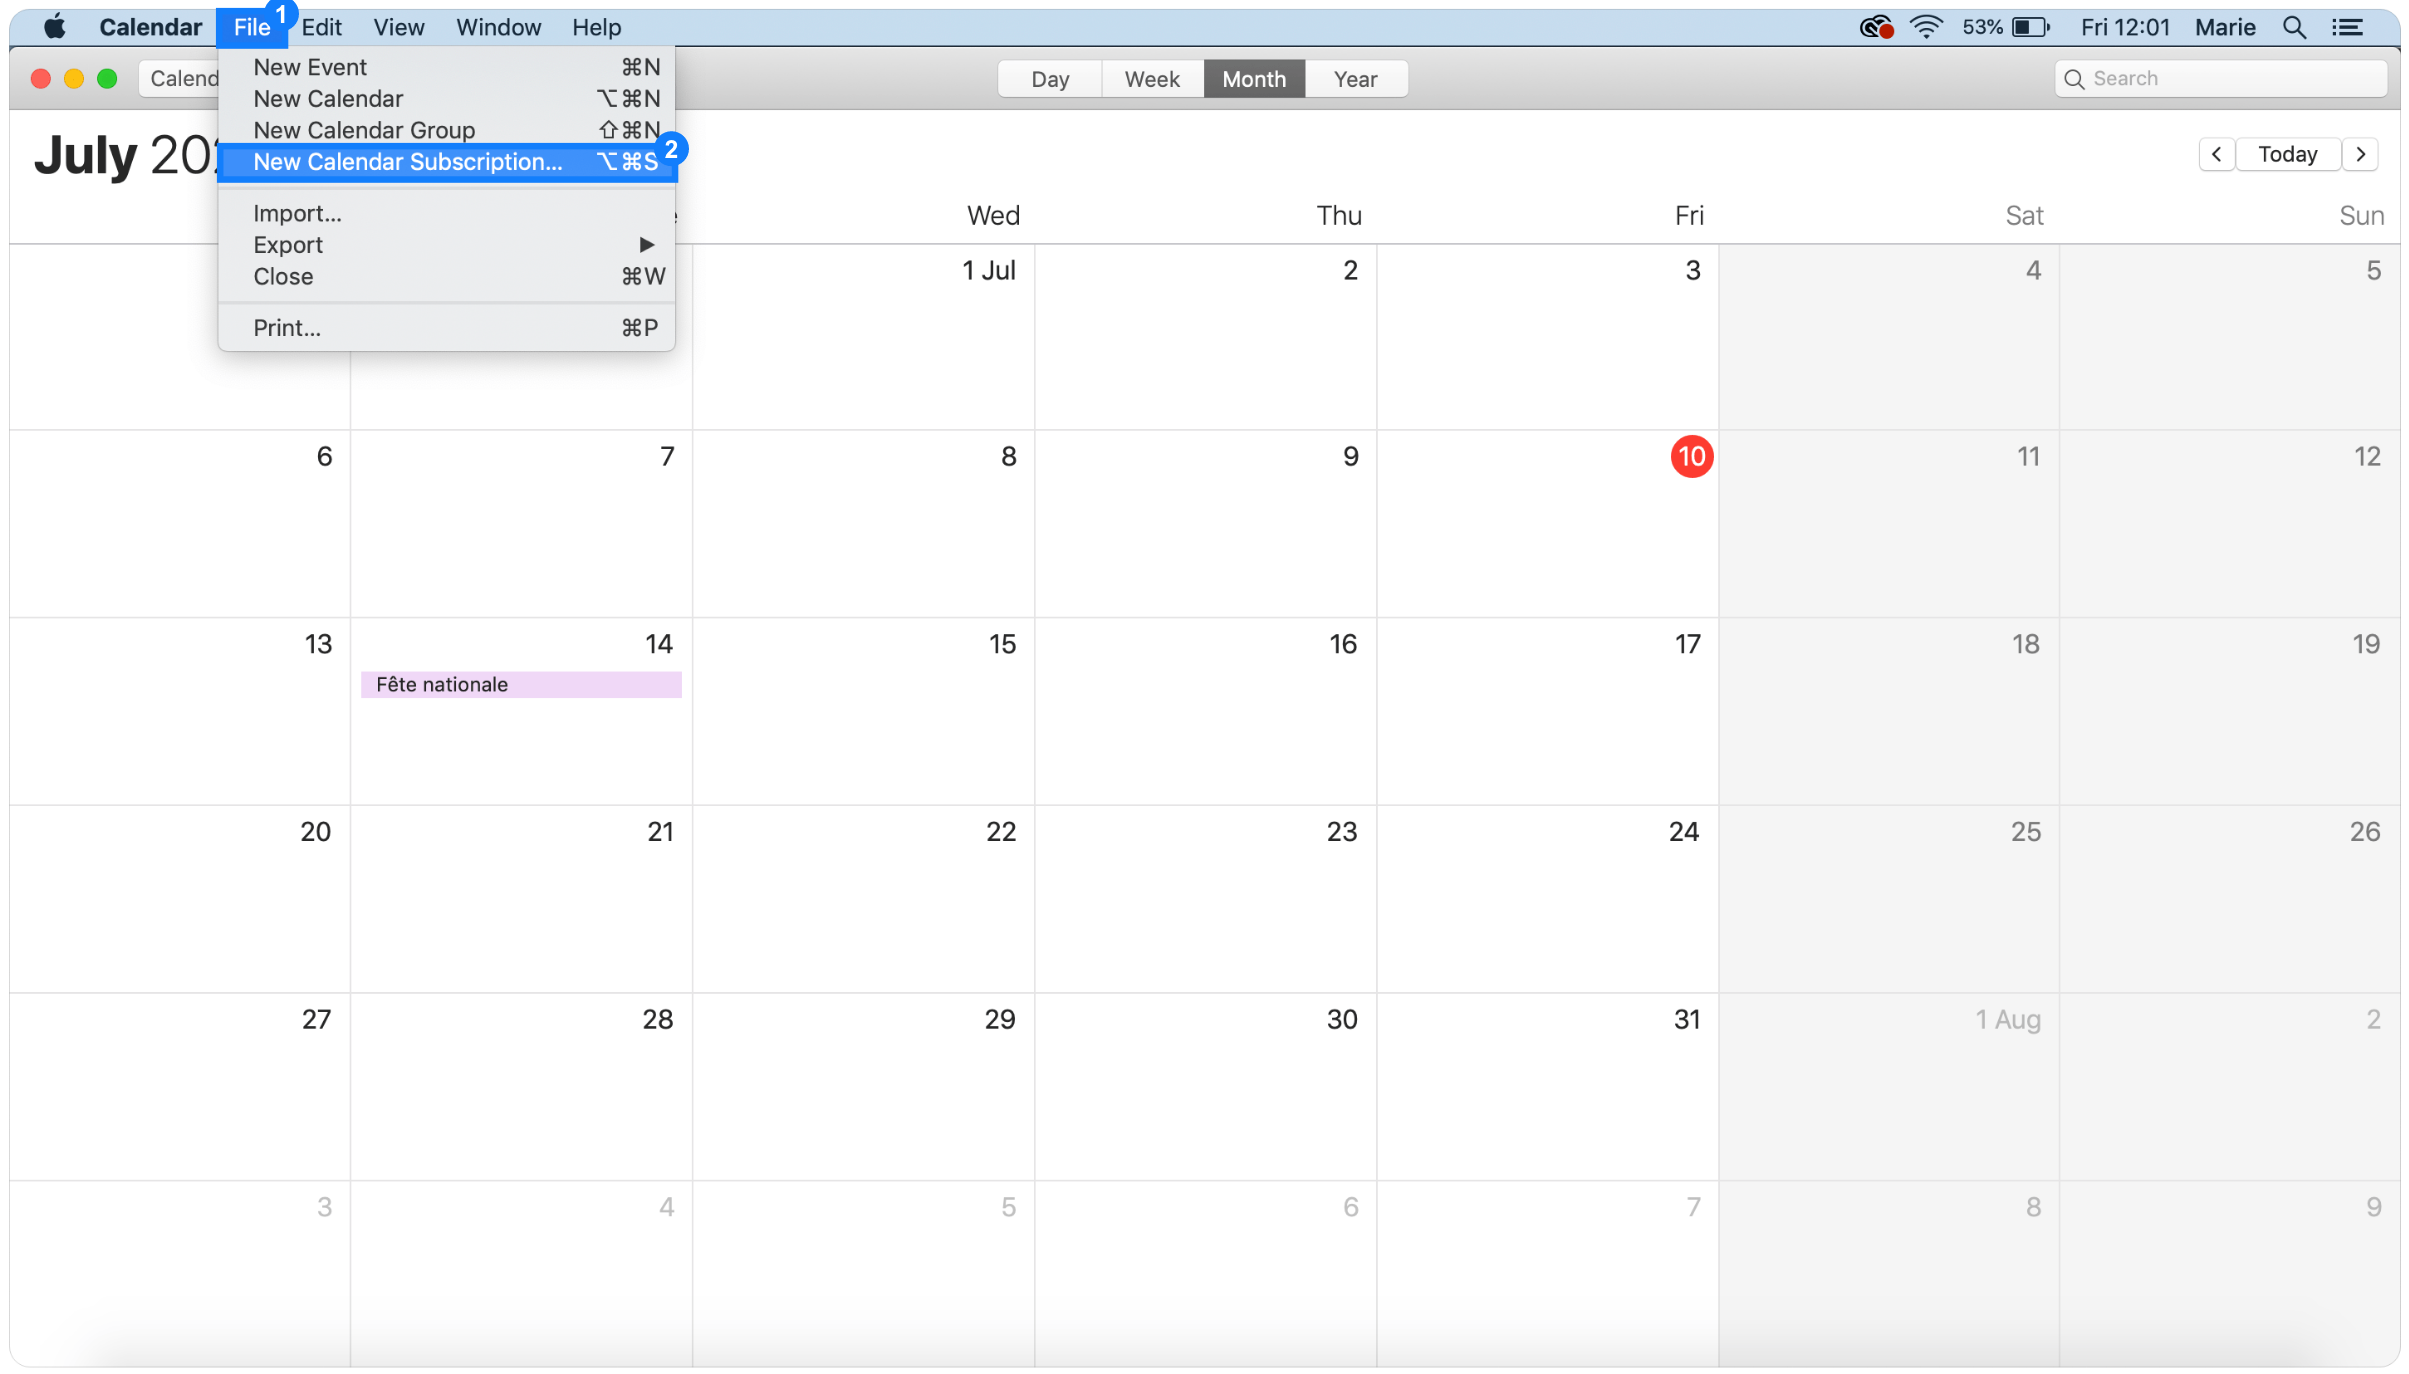This screenshot has width=2409, height=1374.
Task: Switch to Year view
Action: pos(1356,79)
